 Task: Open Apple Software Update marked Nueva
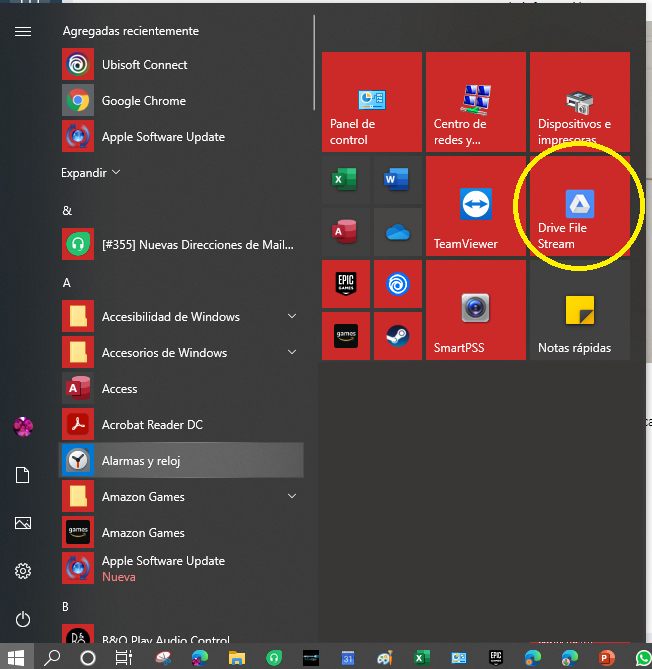182,568
